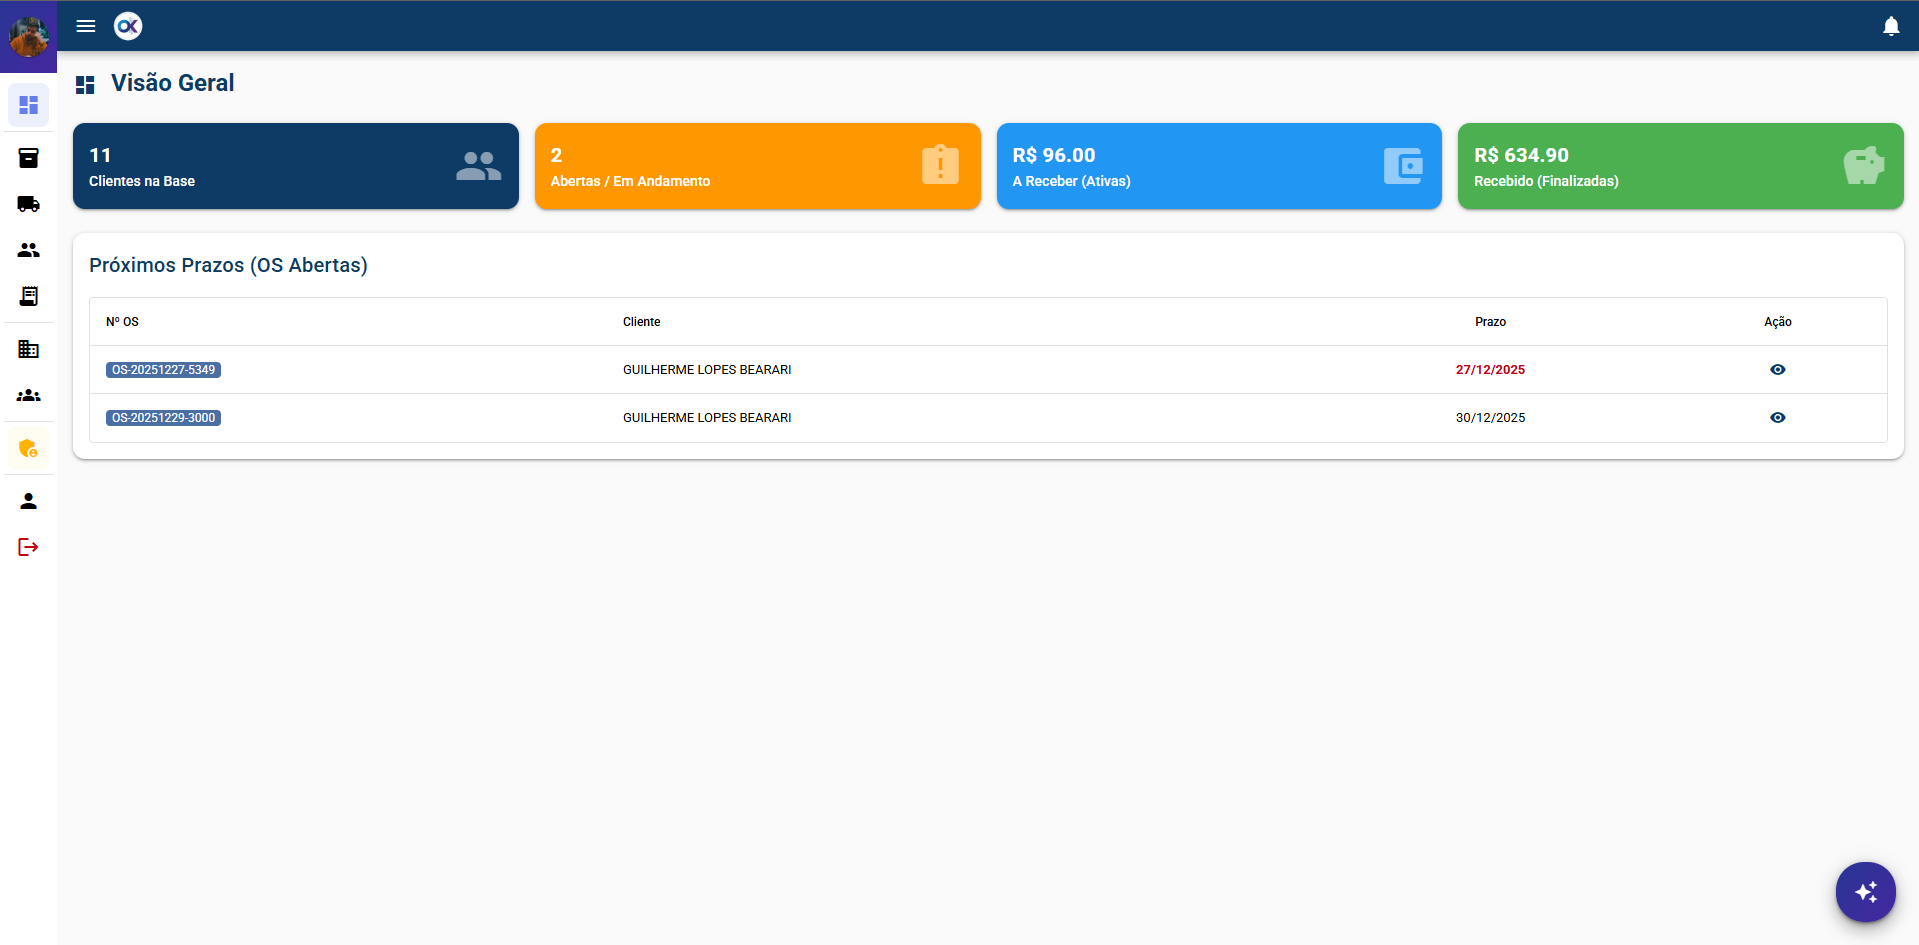1919x945 pixels.
Task: Click the OX logo in the top bar
Action: (127, 26)
